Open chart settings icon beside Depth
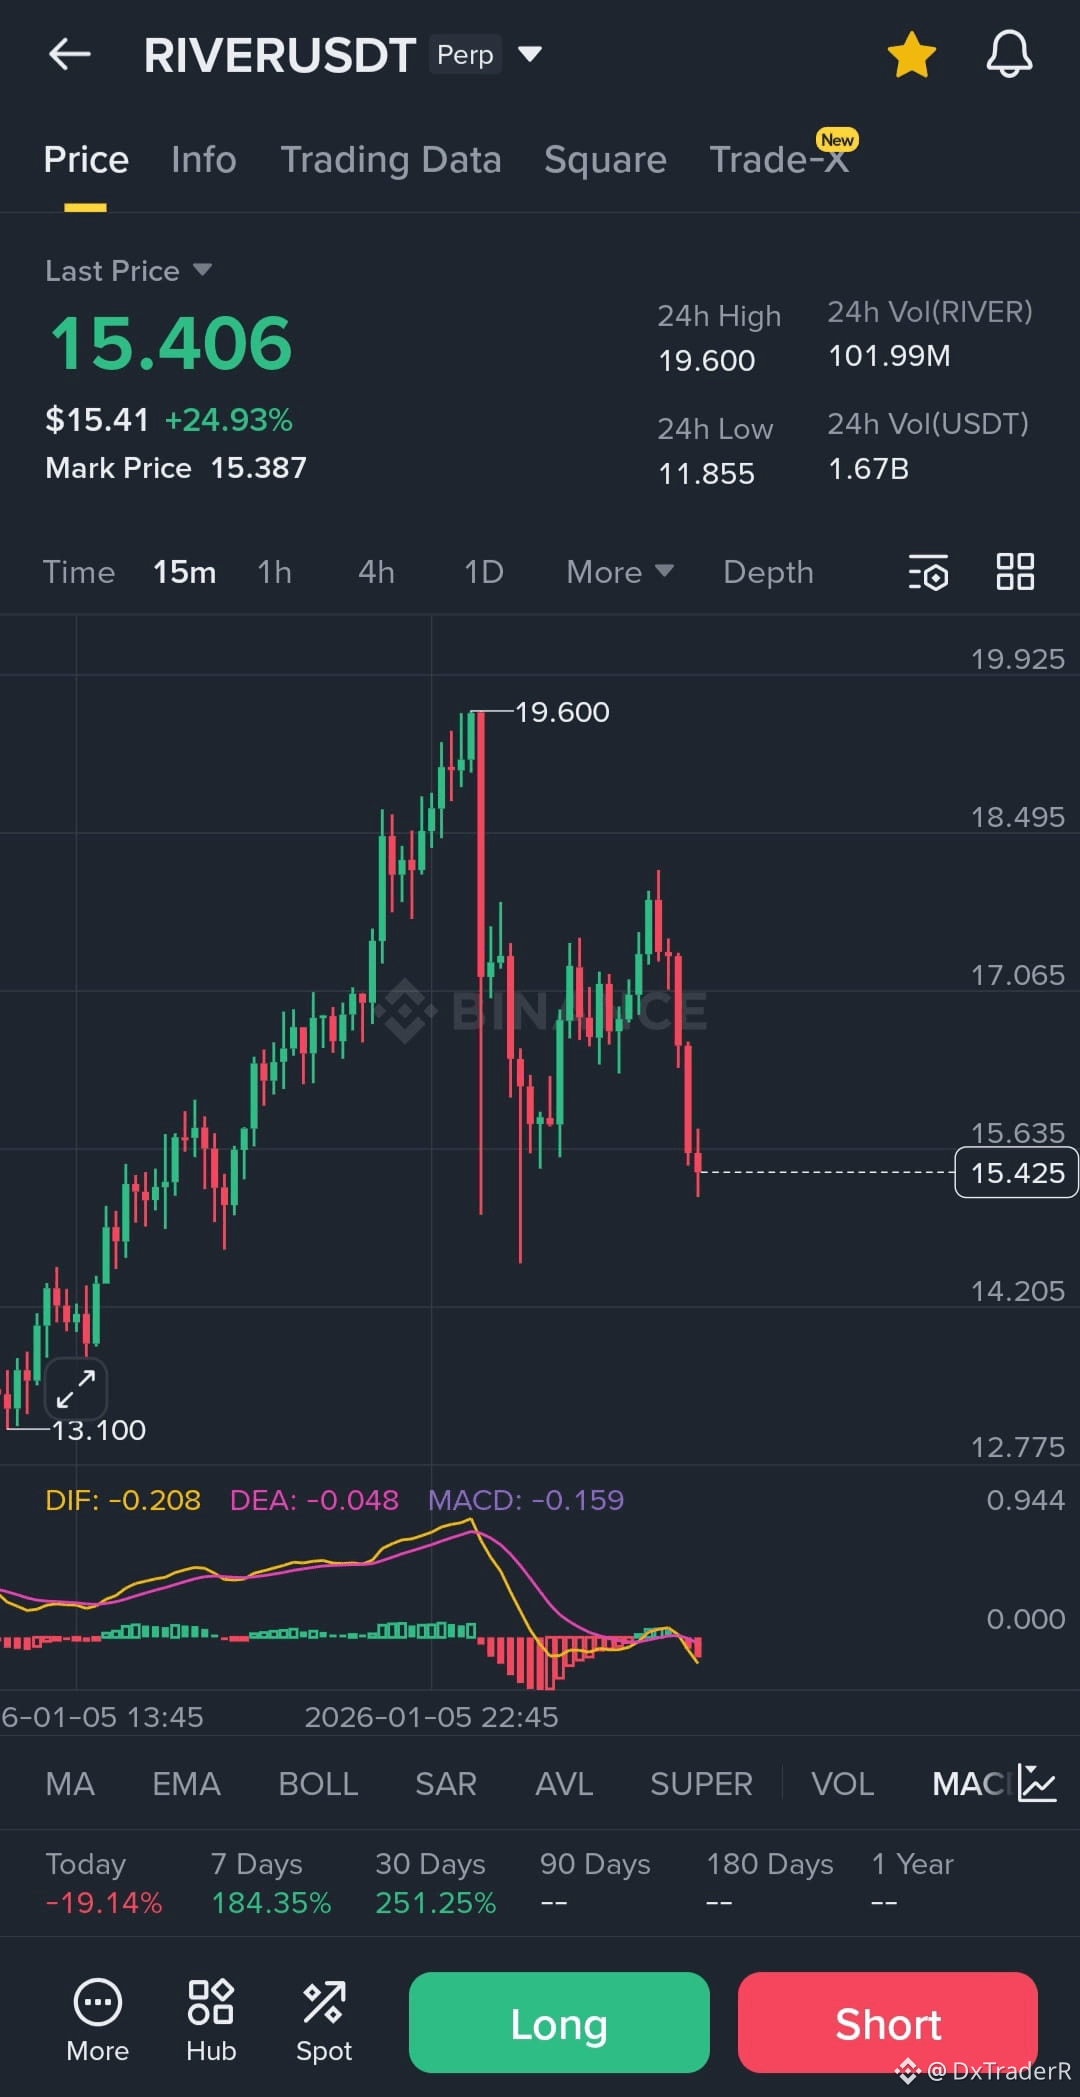Image resolution: width=1080 pixels, height=2097 pixels. (x=929, y=572)
